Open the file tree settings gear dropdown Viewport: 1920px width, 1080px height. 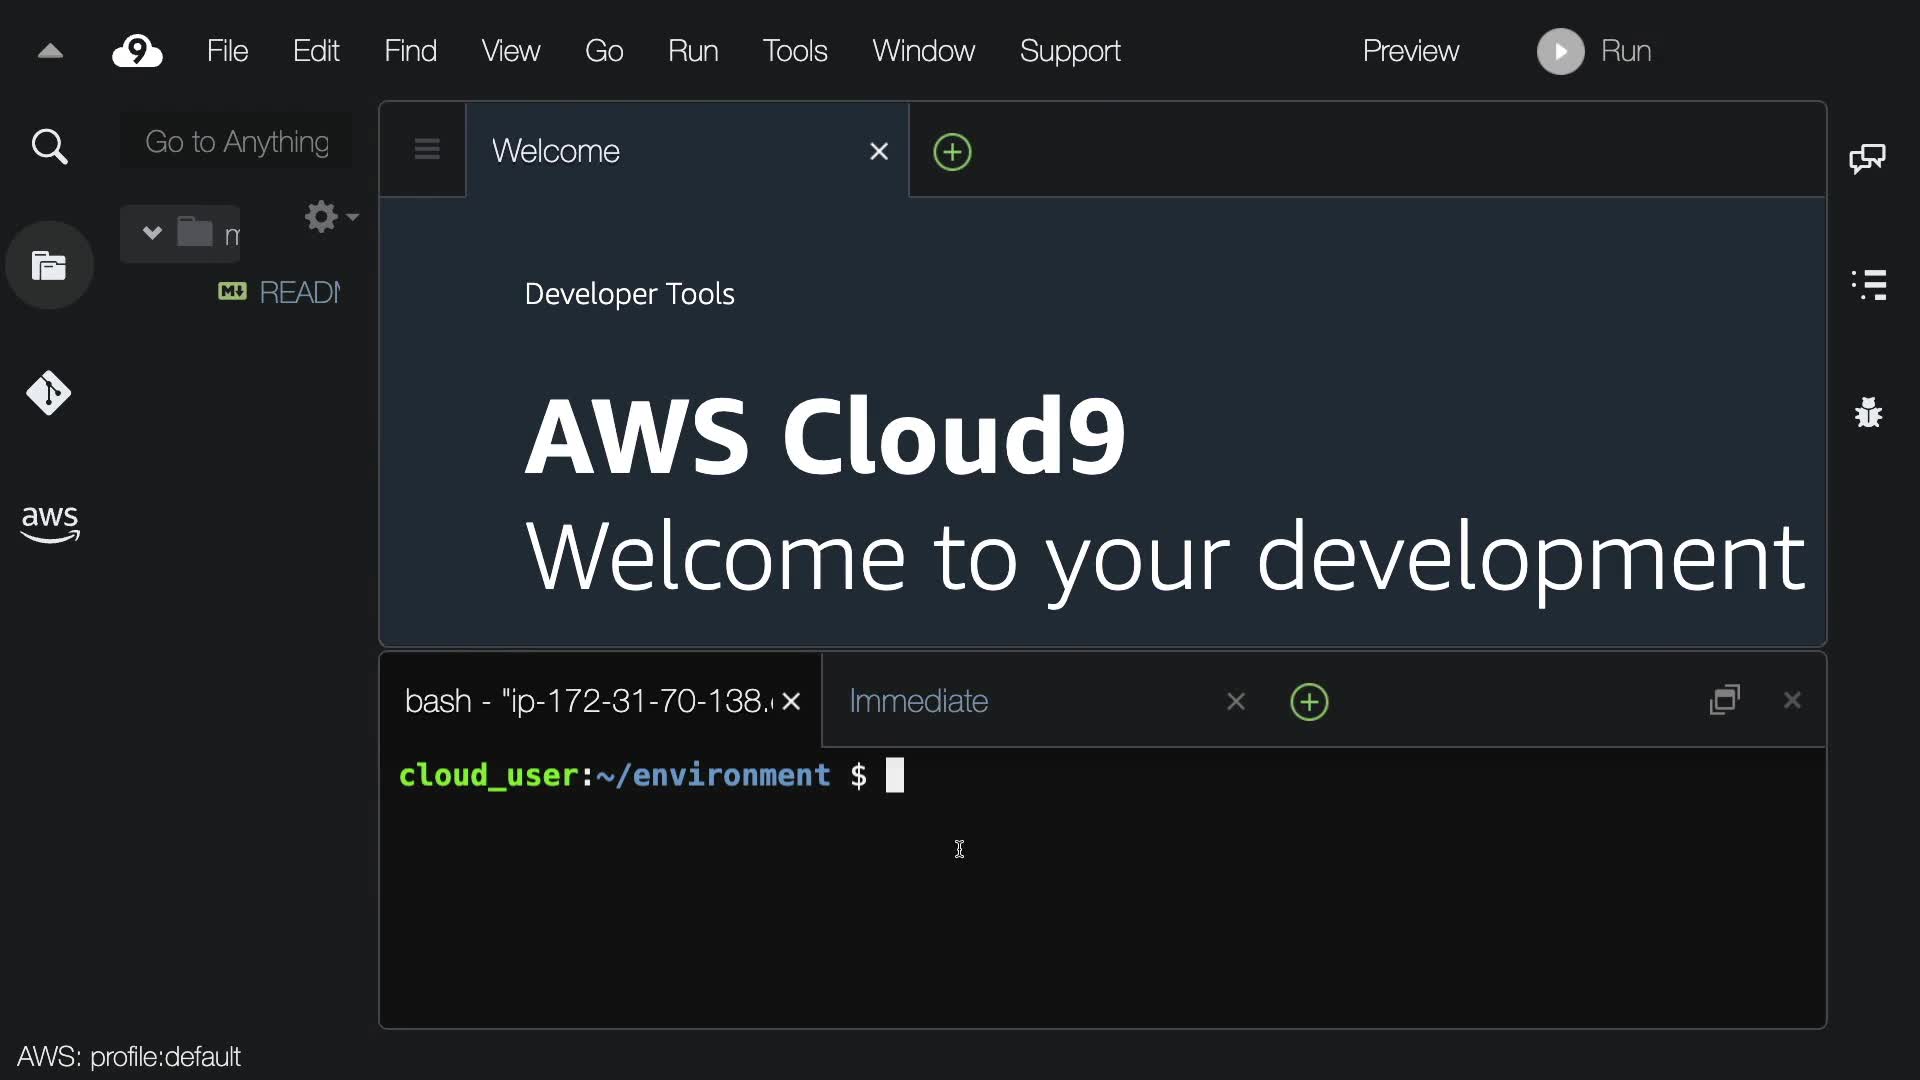coord(330,217)
